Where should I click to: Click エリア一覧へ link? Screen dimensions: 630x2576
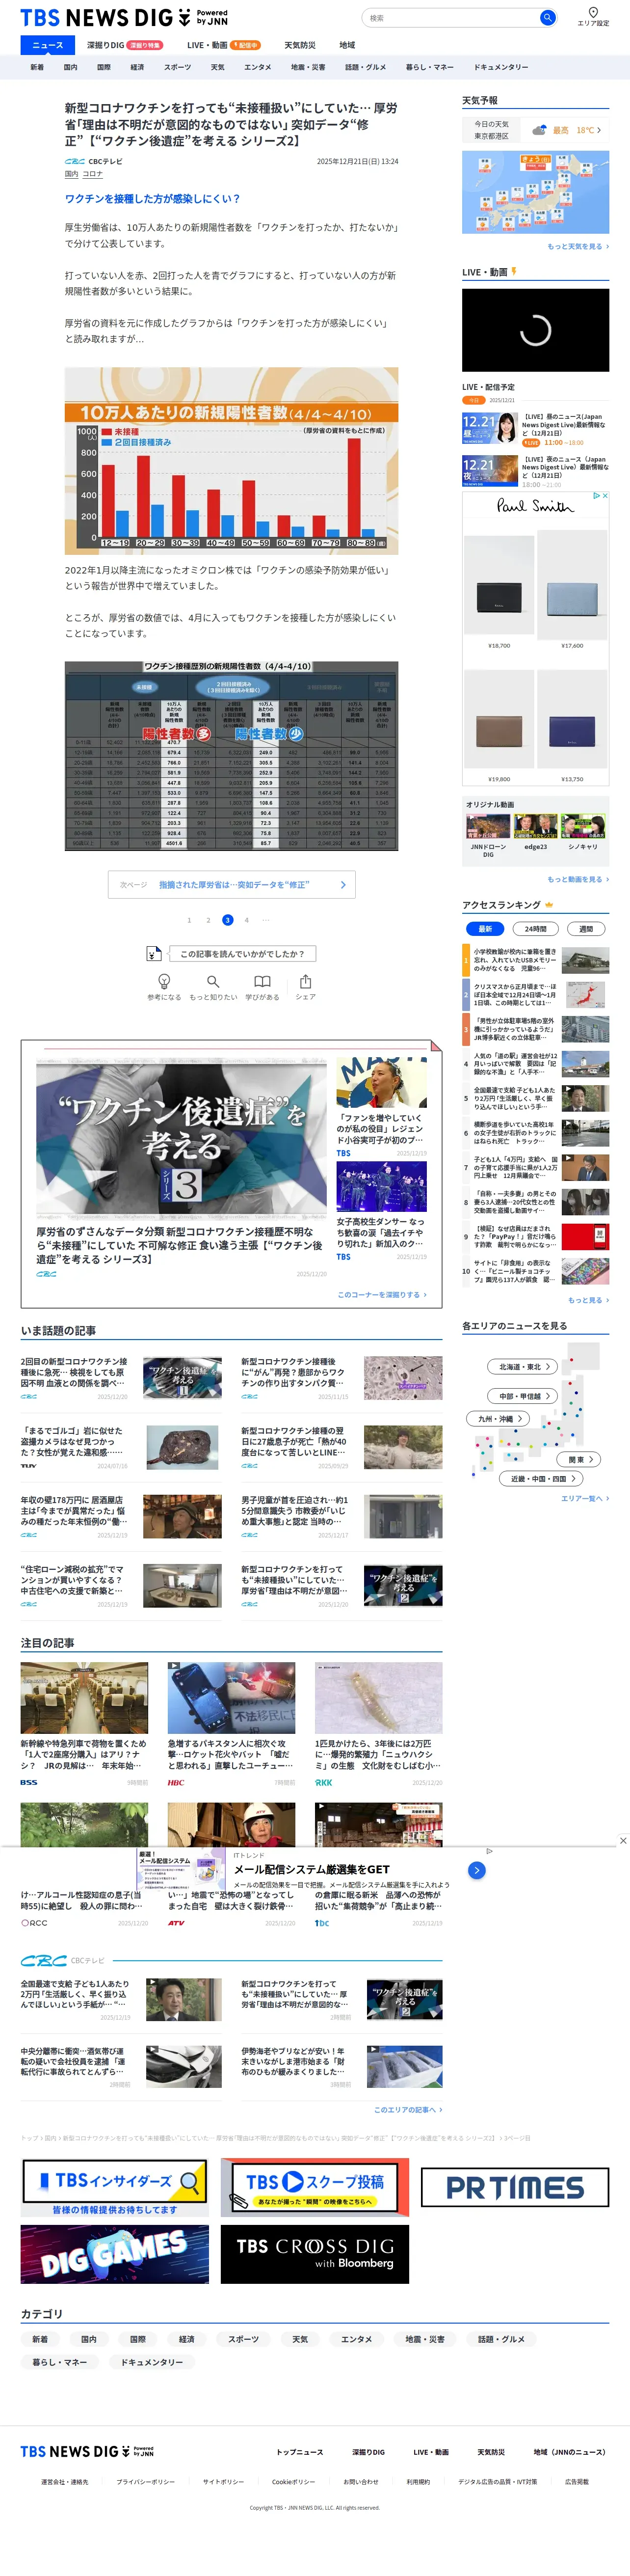coord(585,1498)
